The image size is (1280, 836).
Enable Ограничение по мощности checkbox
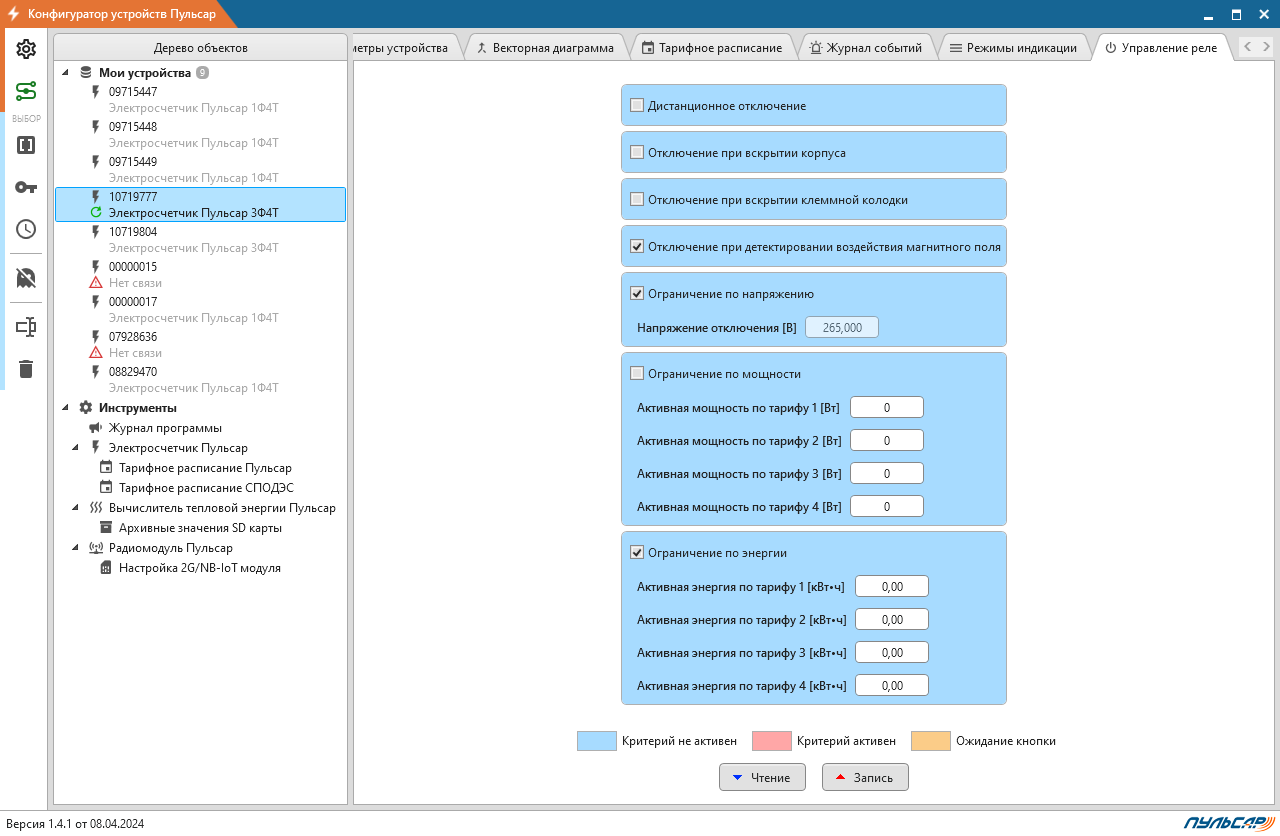637,373
